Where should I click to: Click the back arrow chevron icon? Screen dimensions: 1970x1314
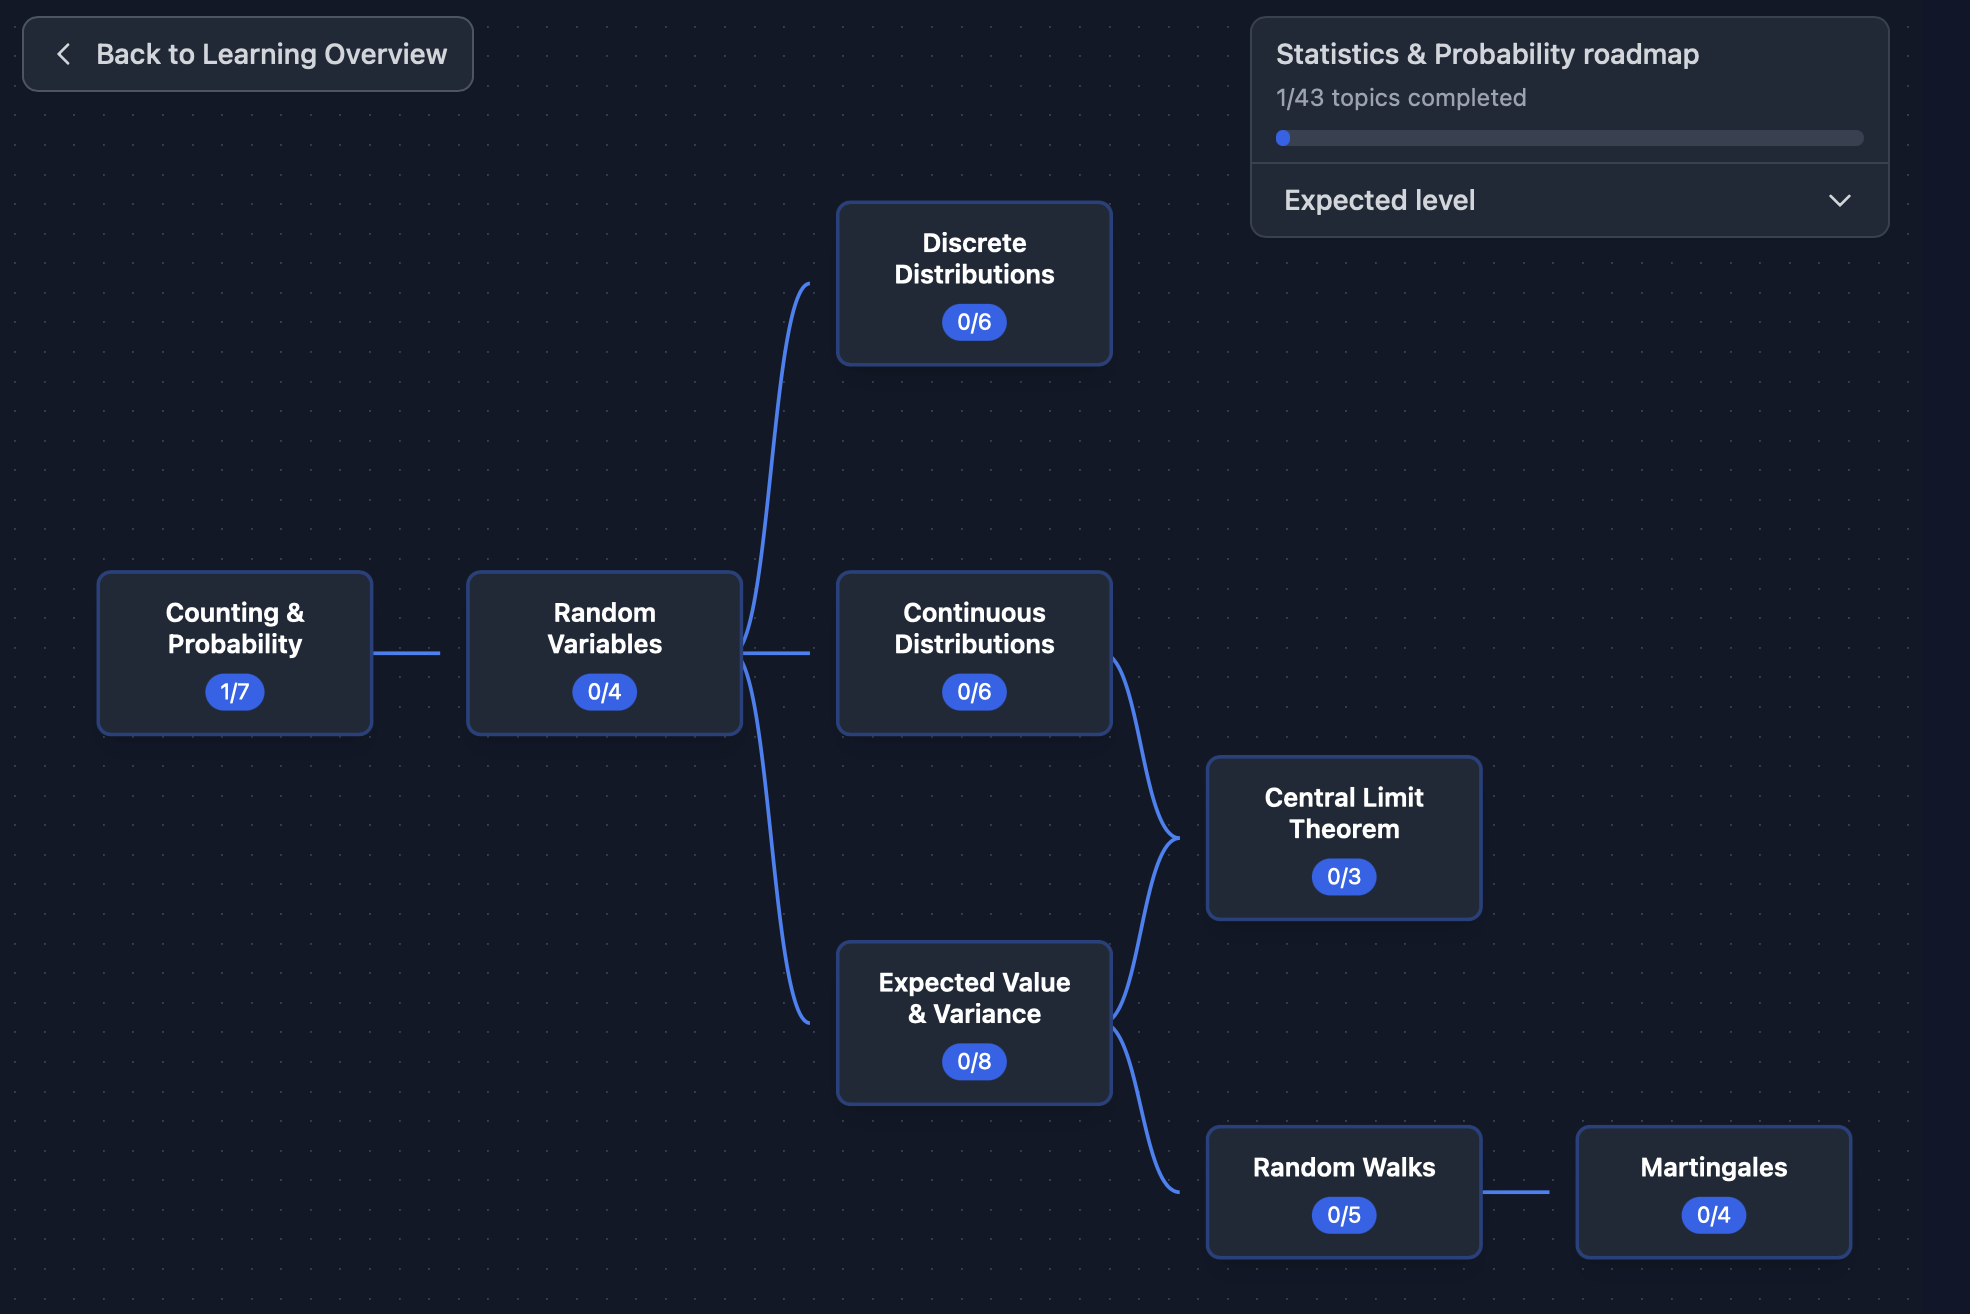(x=64, y=54)
